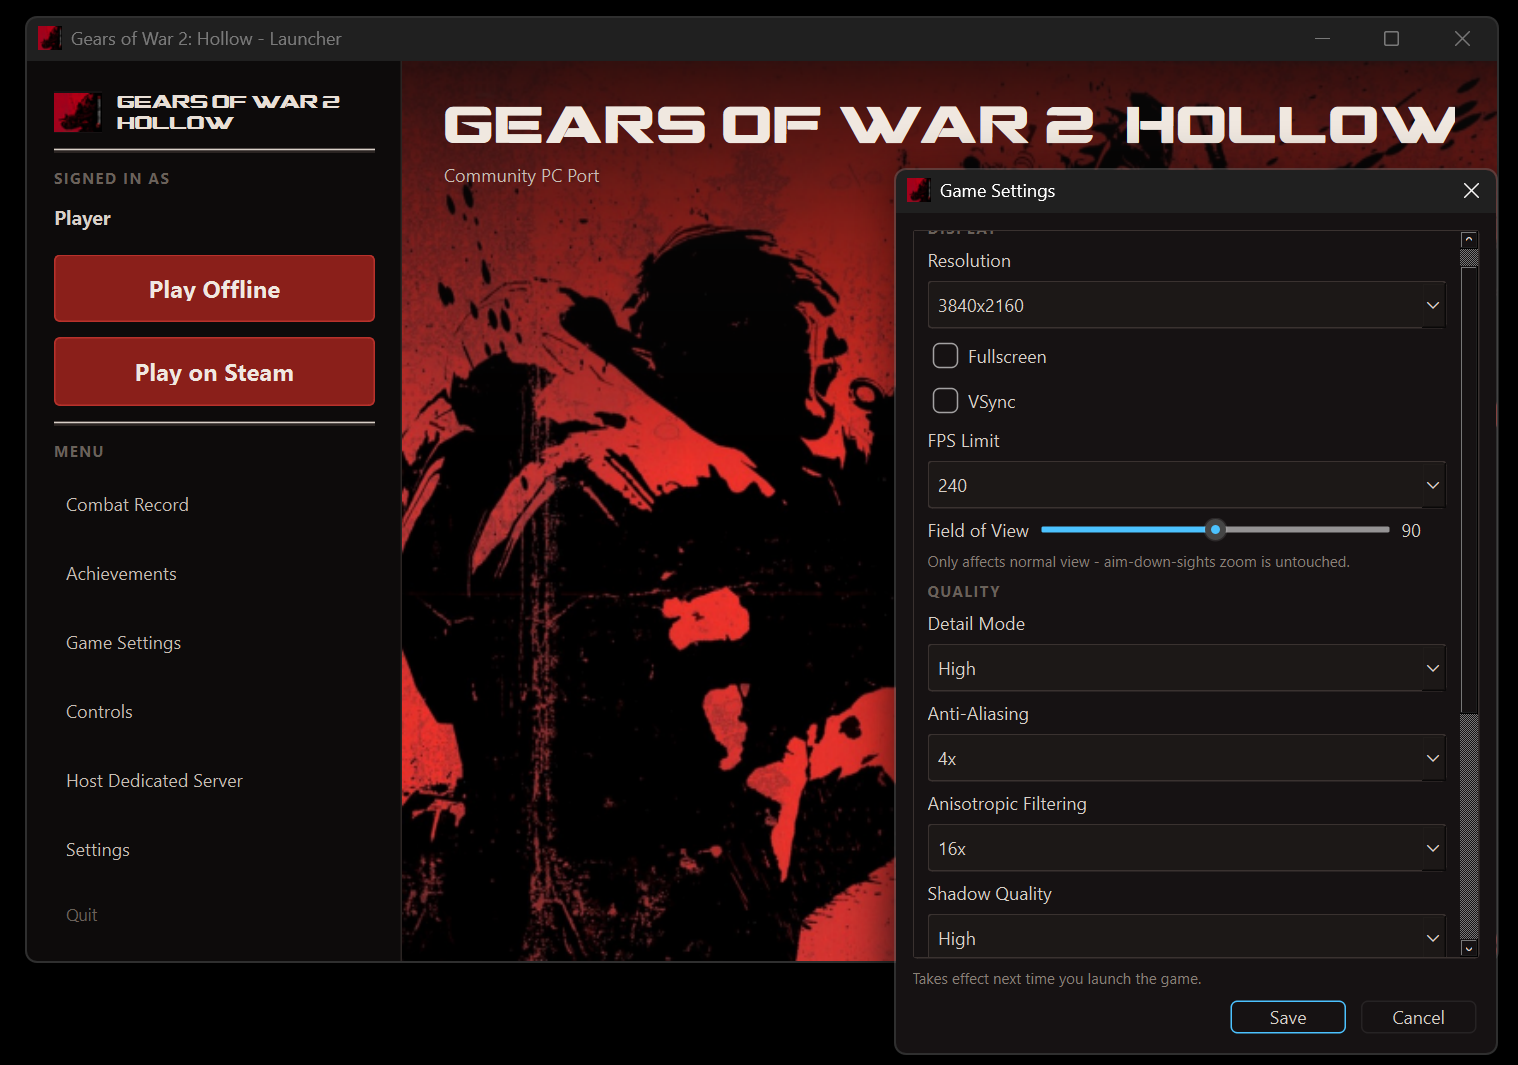Click the window title 'Gears of War 2: Hollow - Launcher'
The width and height of the screenshot is (1518, 1065).
pyautogui.click(x=206, y=39)
